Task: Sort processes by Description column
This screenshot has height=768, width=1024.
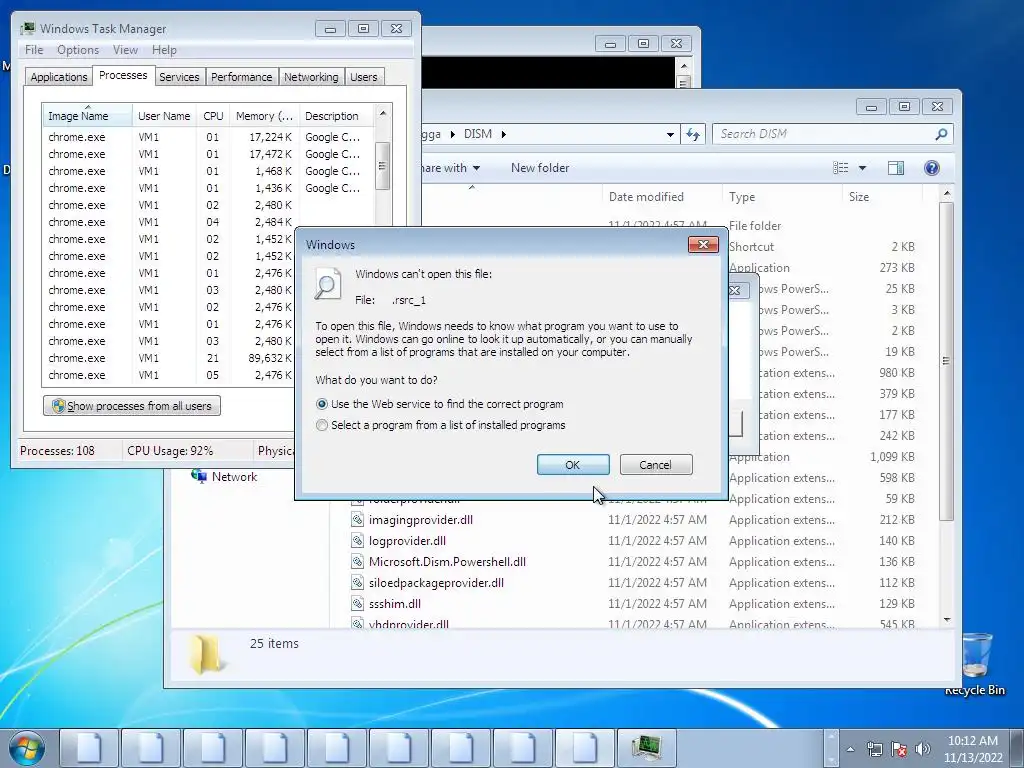Action: 336,116
